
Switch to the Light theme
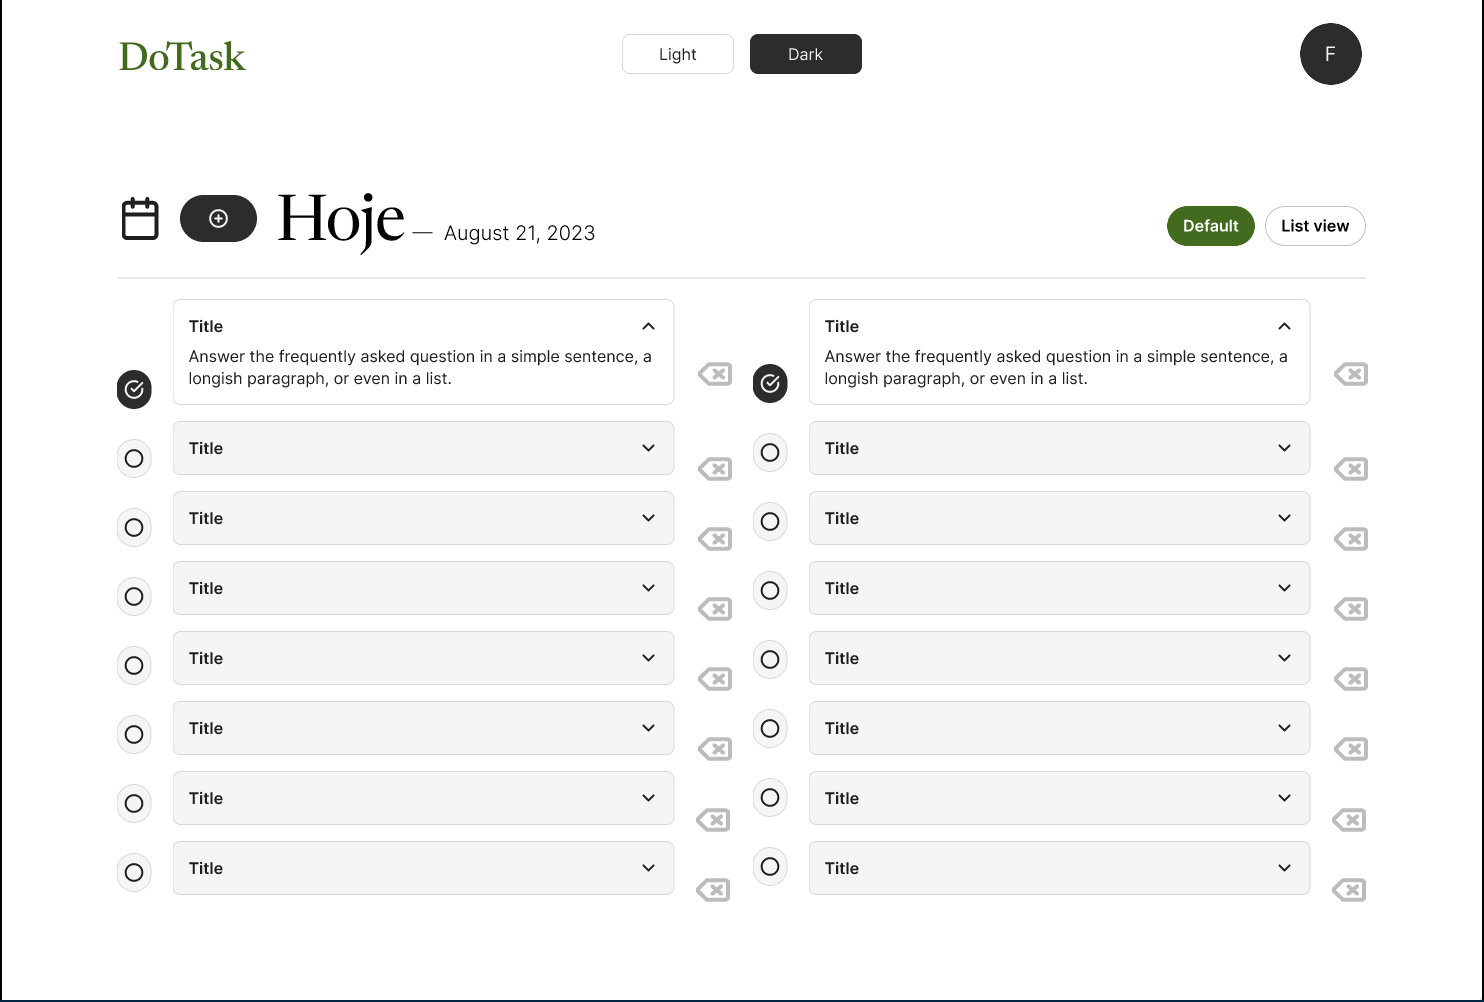point(677,54)
